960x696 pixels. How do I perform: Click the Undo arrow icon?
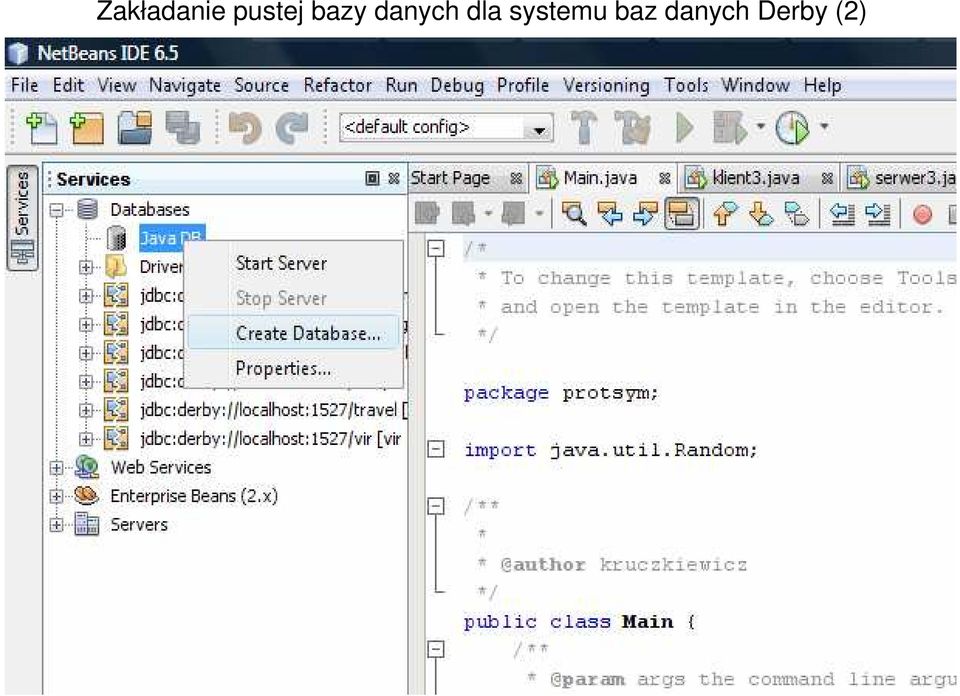pos(245,128)
